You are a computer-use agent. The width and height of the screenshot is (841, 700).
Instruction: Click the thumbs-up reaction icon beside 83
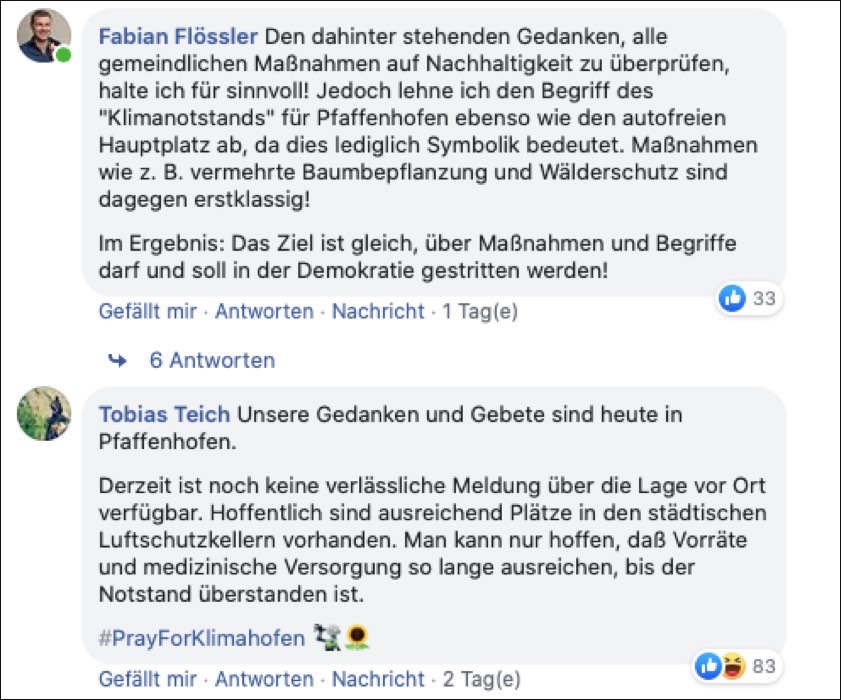pos(709,665)
